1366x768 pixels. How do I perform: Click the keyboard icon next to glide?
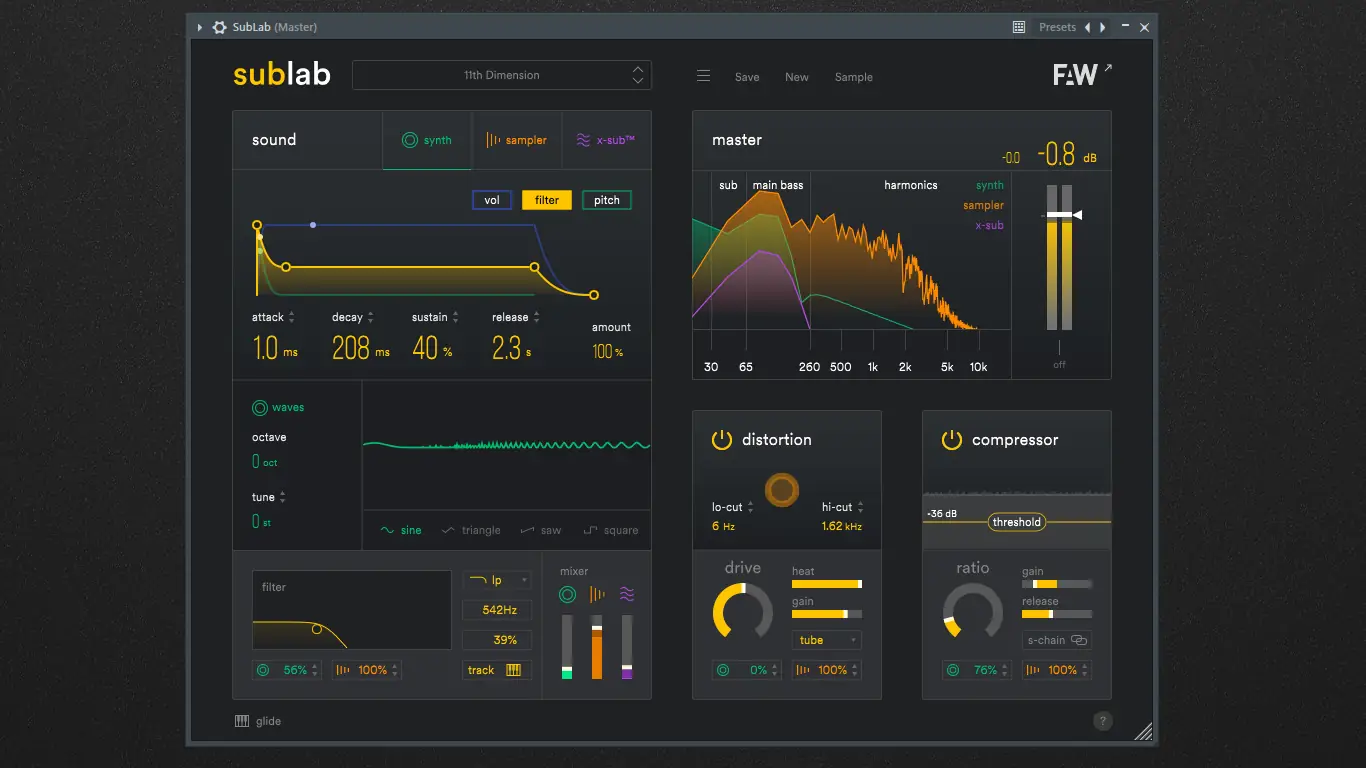pos(240,720)
